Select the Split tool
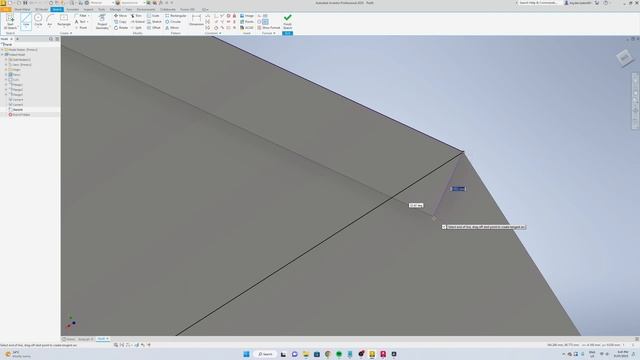Image resolution: width=640 pixels, height=360 pixels. (136, 28)
